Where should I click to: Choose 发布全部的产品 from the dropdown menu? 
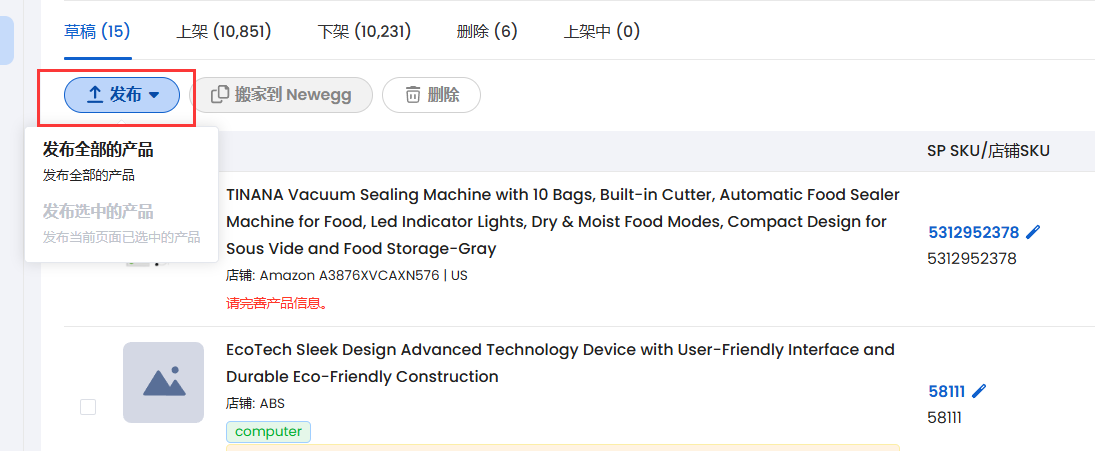coord(98,151)
